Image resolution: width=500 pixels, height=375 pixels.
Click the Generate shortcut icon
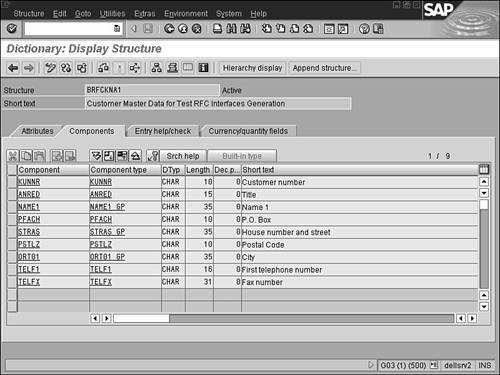click(x=343, y=29)
